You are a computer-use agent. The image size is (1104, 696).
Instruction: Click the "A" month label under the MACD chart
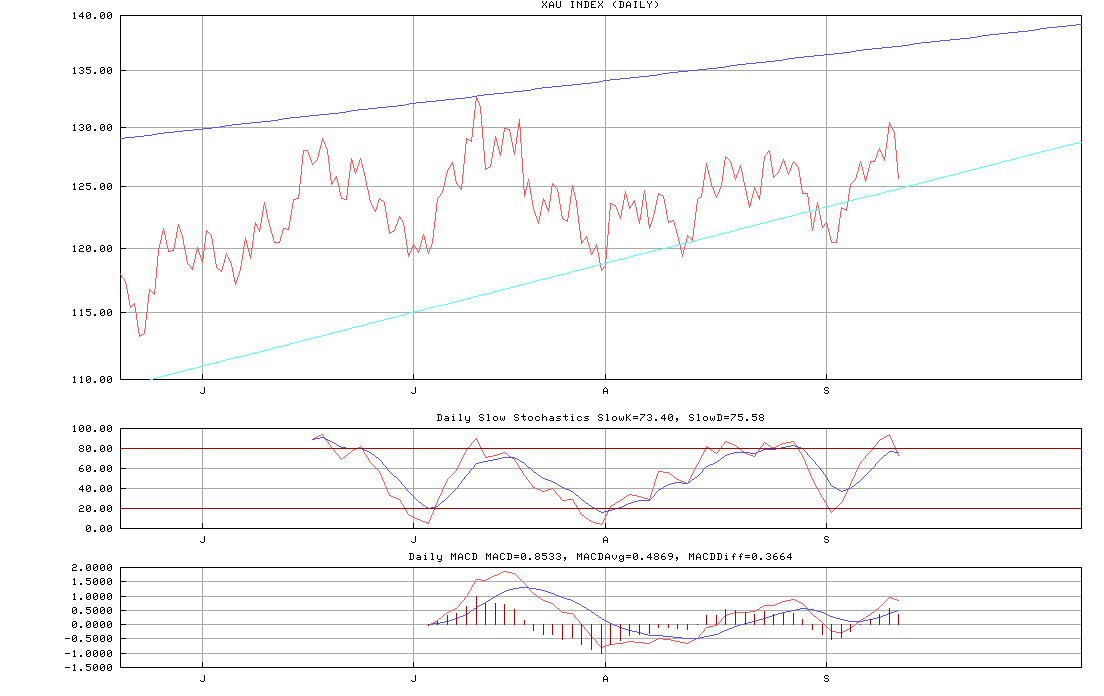click(605, 678)
